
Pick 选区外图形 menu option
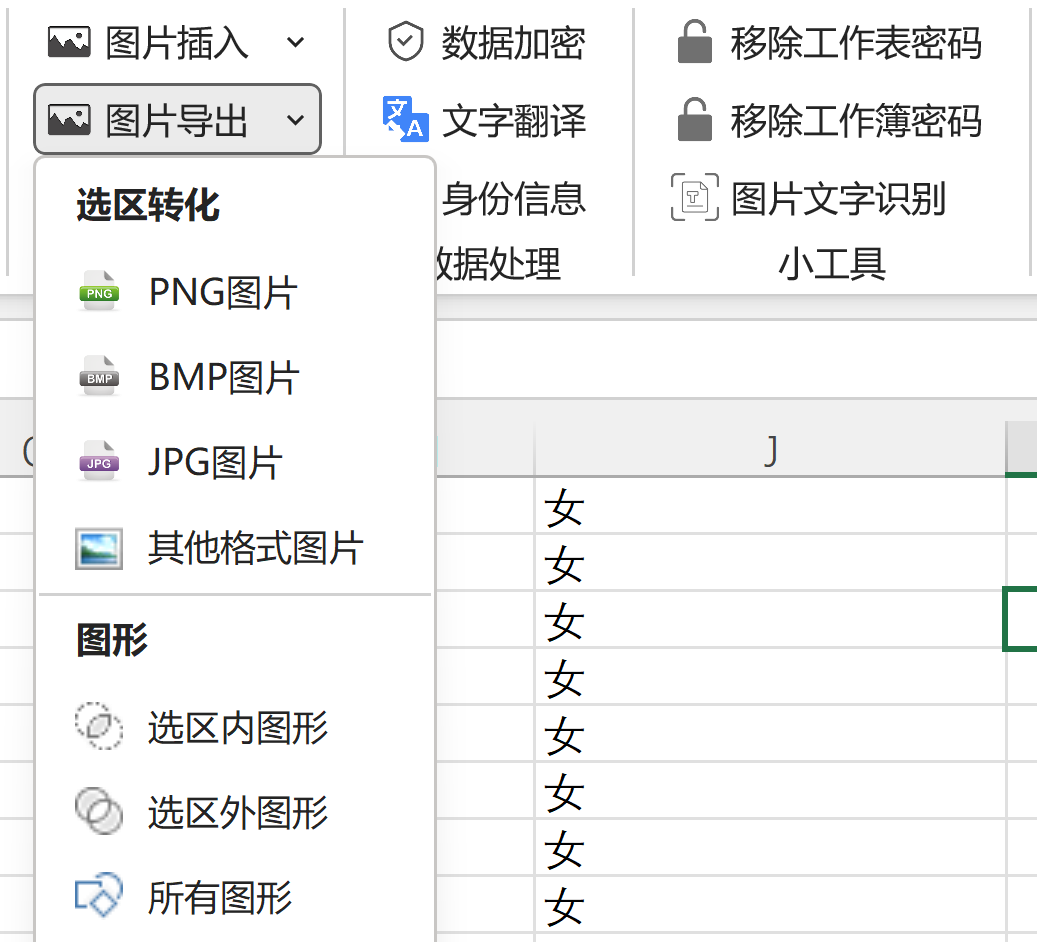tap(238, 812)
